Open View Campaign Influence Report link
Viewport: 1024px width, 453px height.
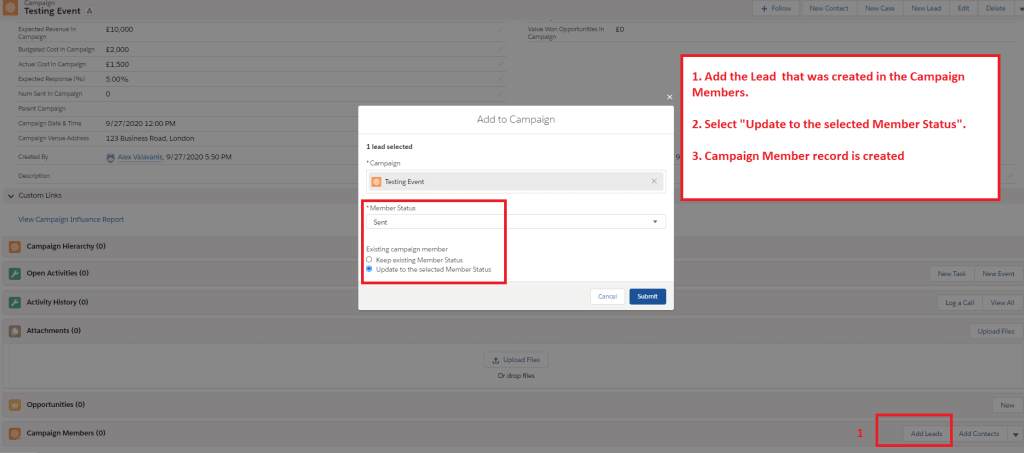(71, 219)
